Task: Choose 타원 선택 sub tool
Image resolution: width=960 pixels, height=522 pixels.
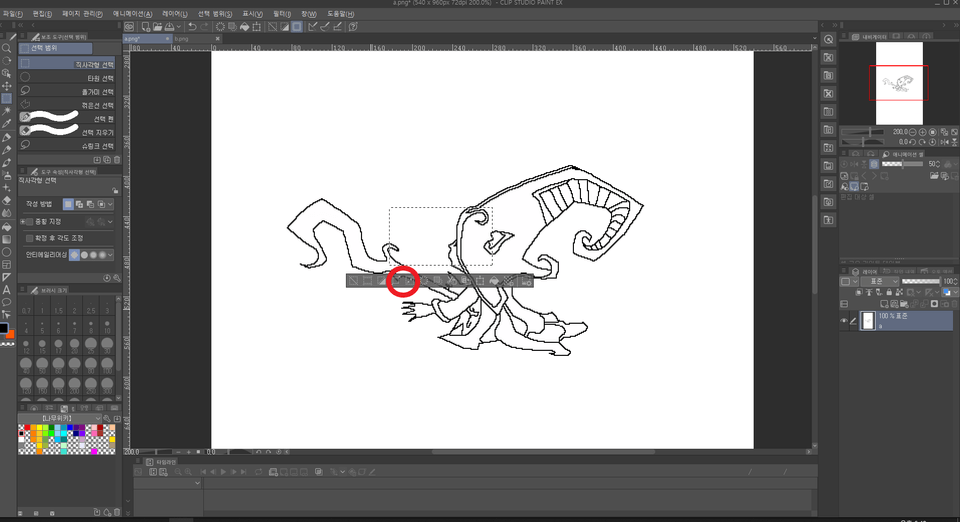Action: click(67, 78)
